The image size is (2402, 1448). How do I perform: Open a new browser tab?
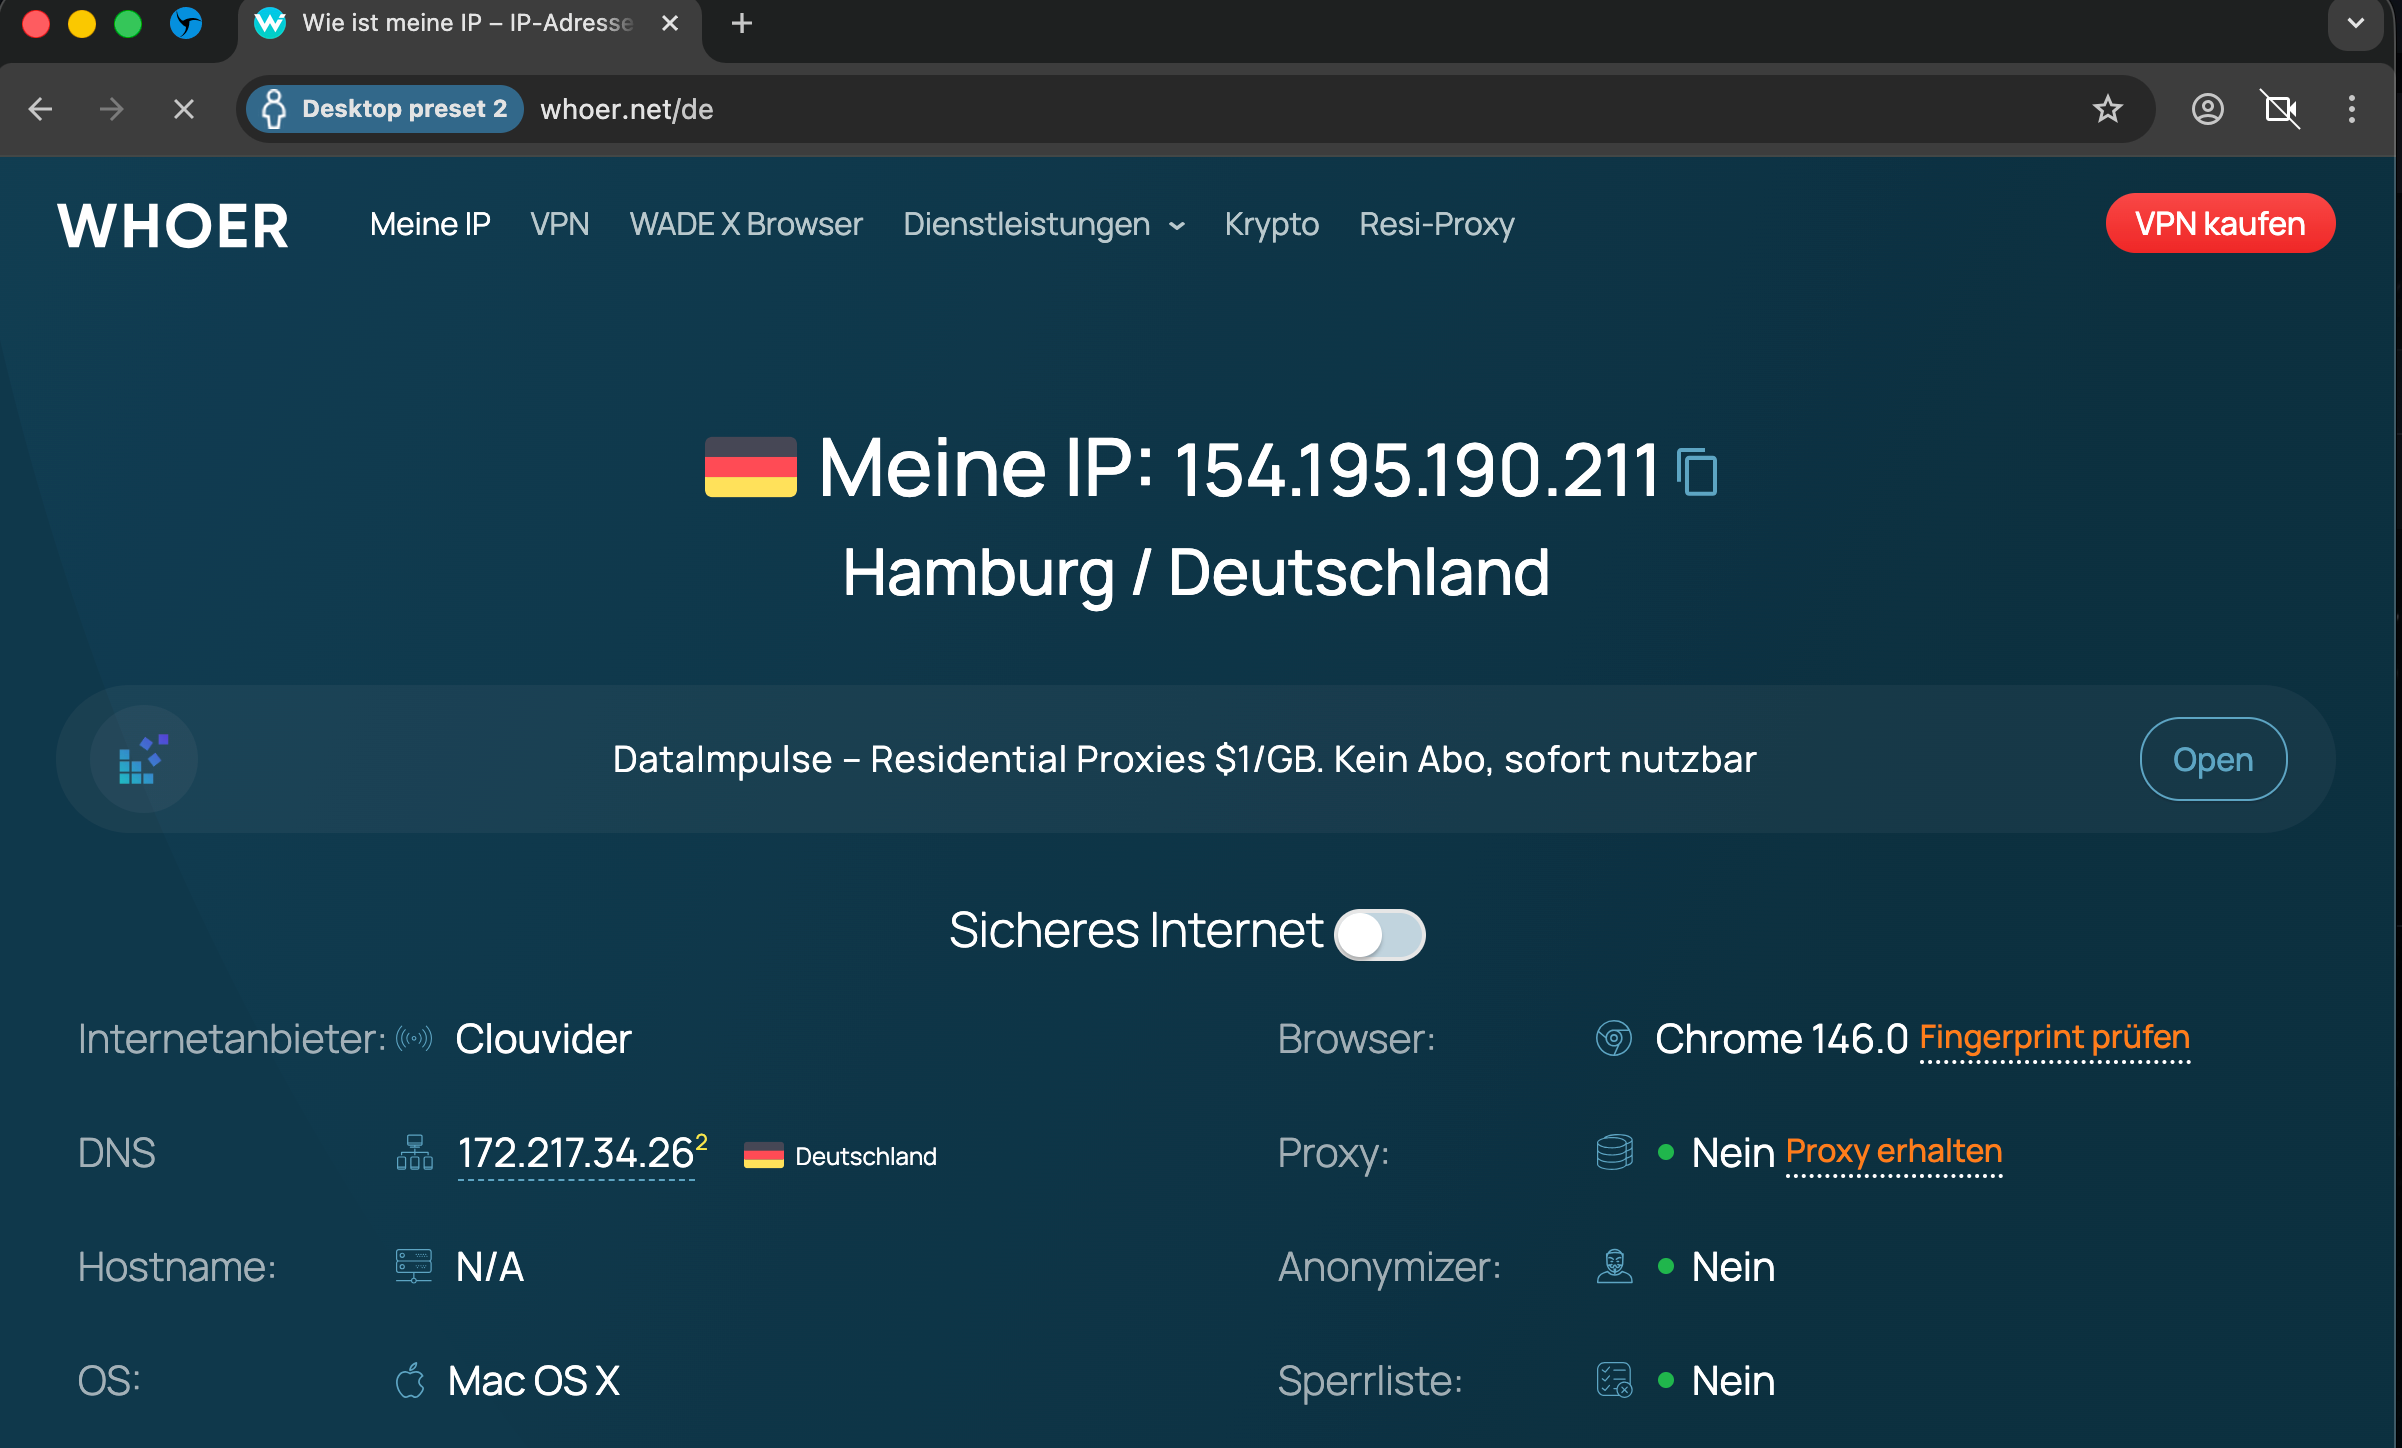(741, 23)
